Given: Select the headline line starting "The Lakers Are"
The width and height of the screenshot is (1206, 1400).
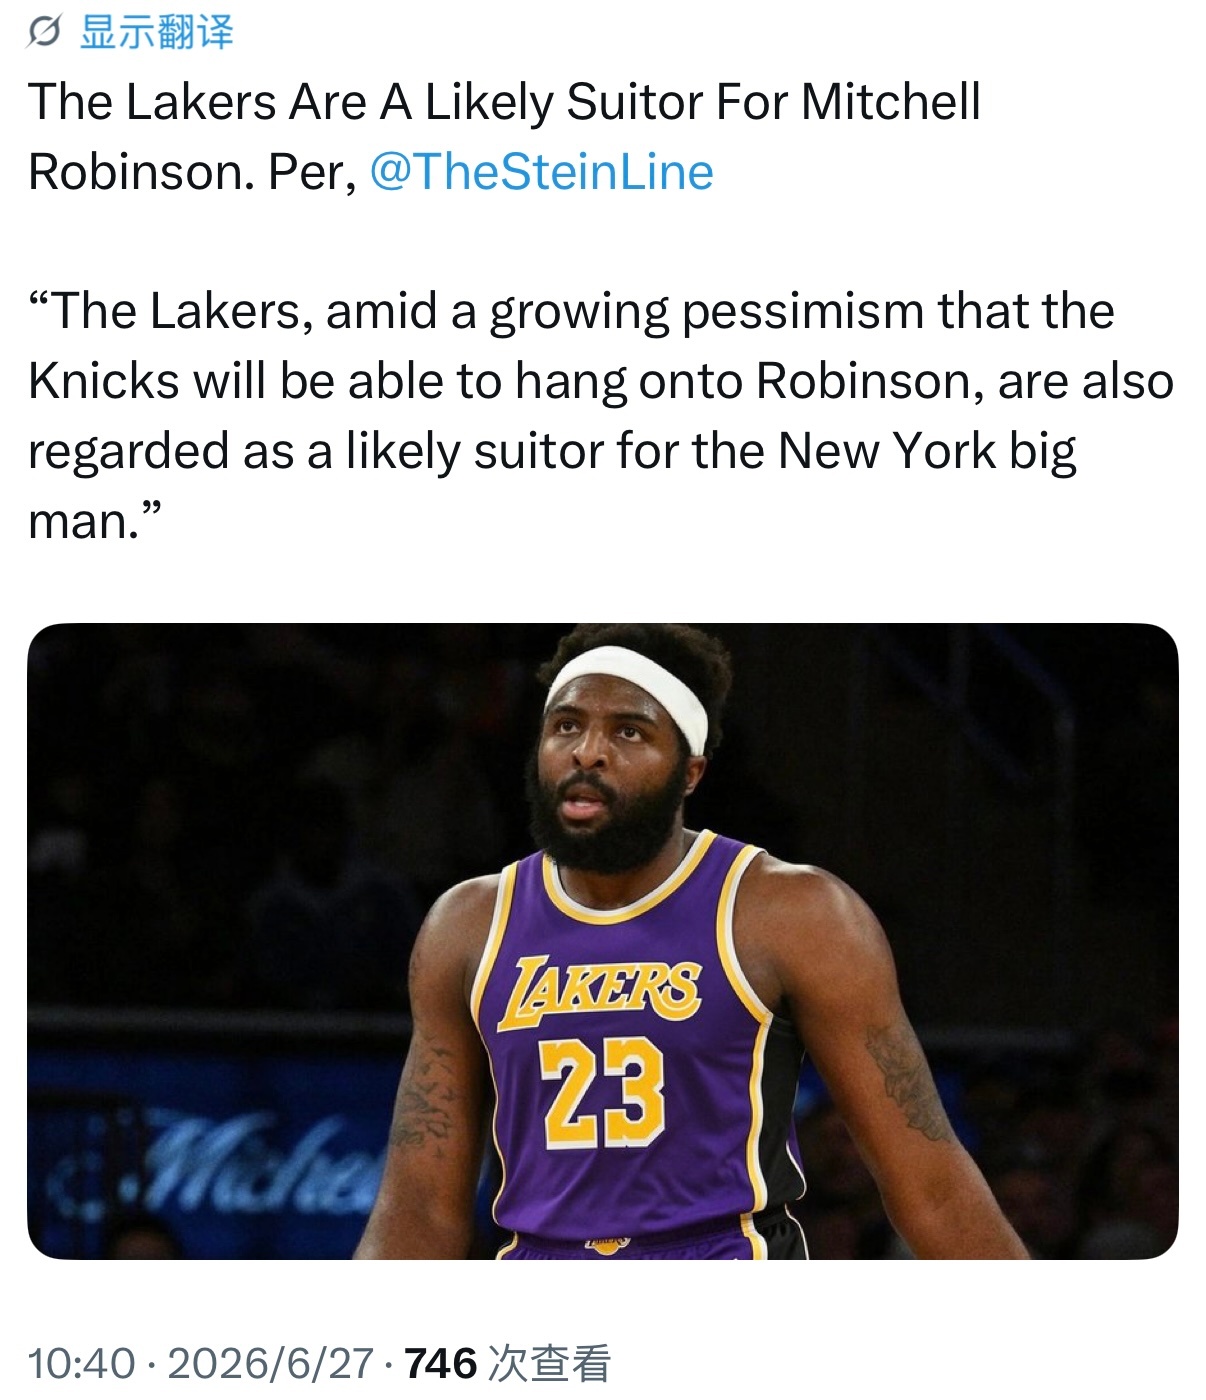Looking at the screenshot, I should point(505,102).
